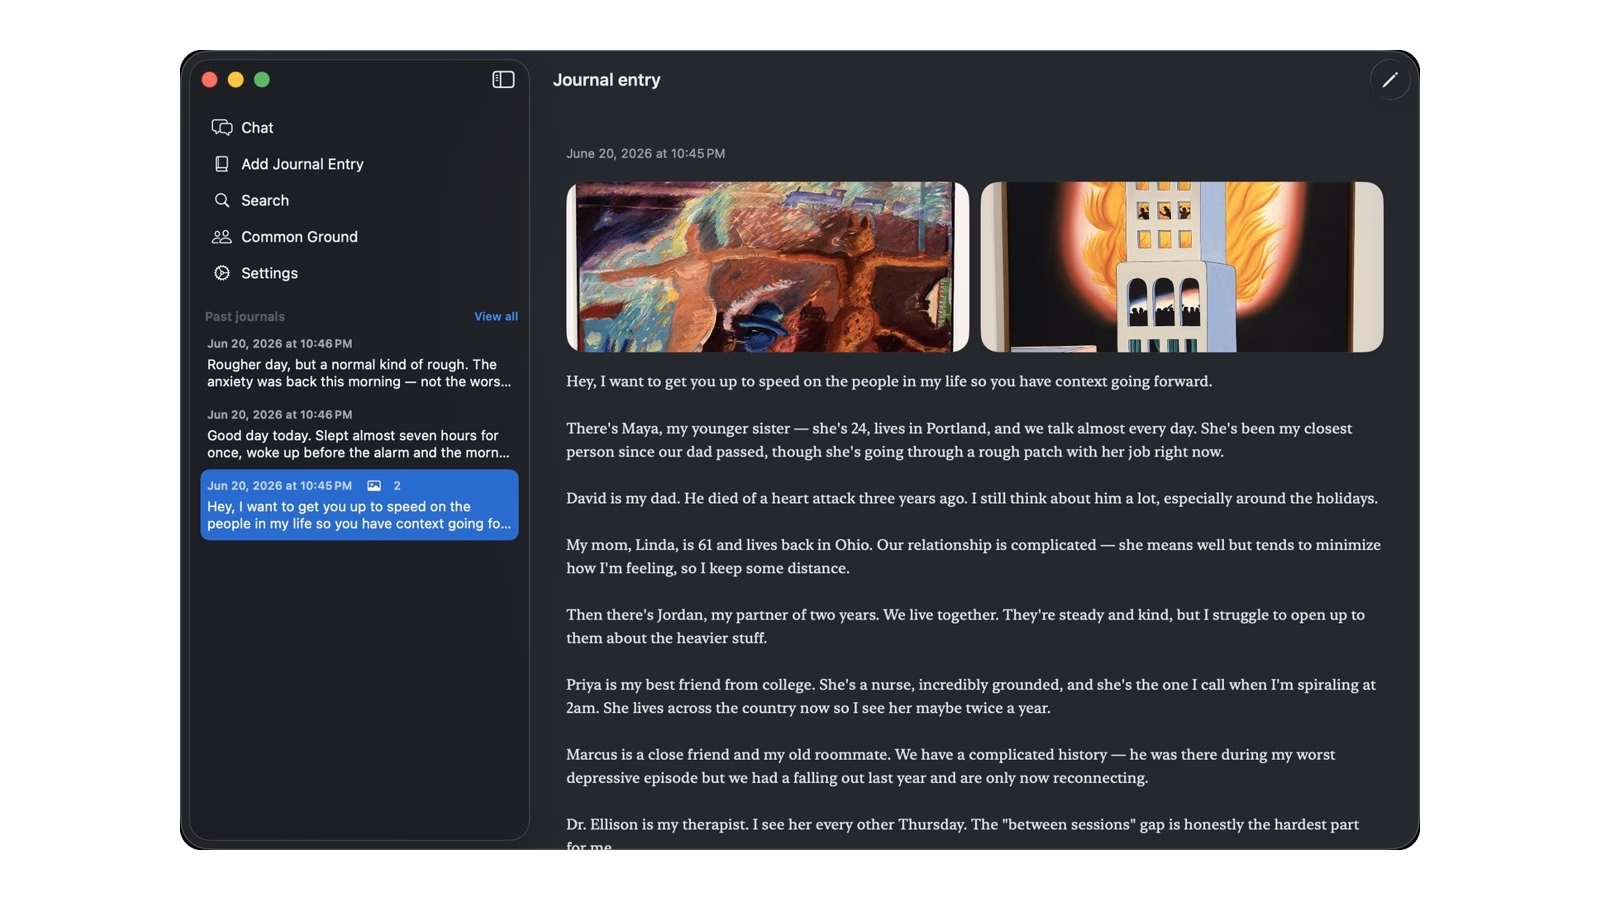Image resolution: width=1600 pixels, height=900 pixels.
Task: Click the paragraph about Marcus, old roommate
Action: tap(950, 766)
